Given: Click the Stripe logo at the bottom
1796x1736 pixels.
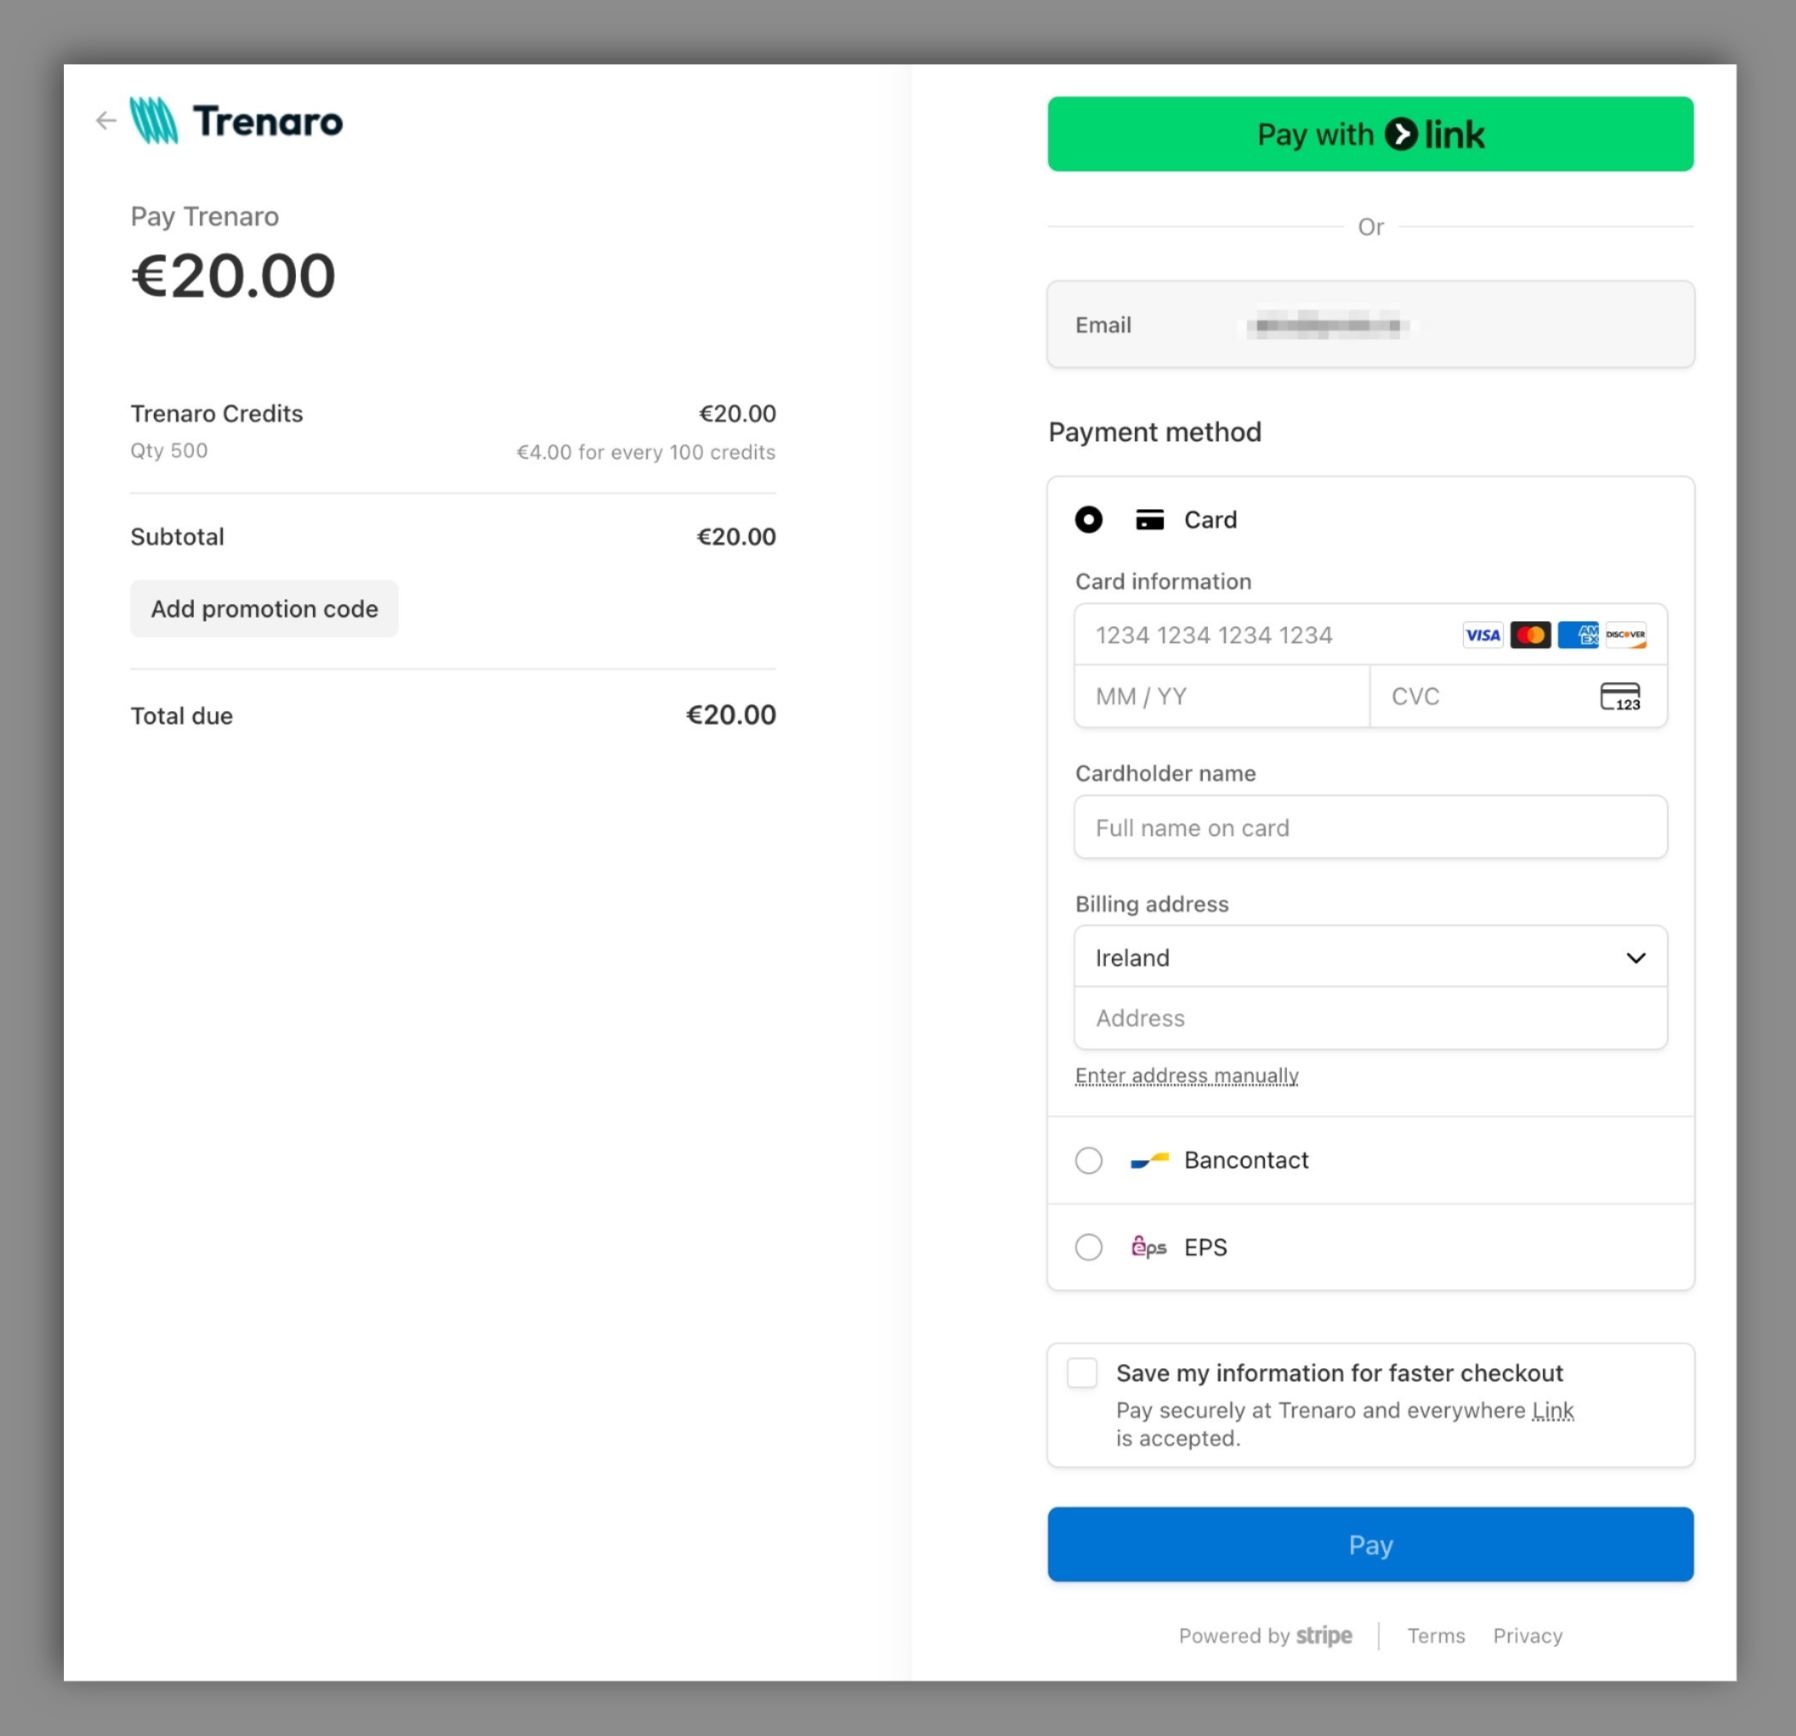Looking at the screenshot, I should [x=1323, y=1634].
